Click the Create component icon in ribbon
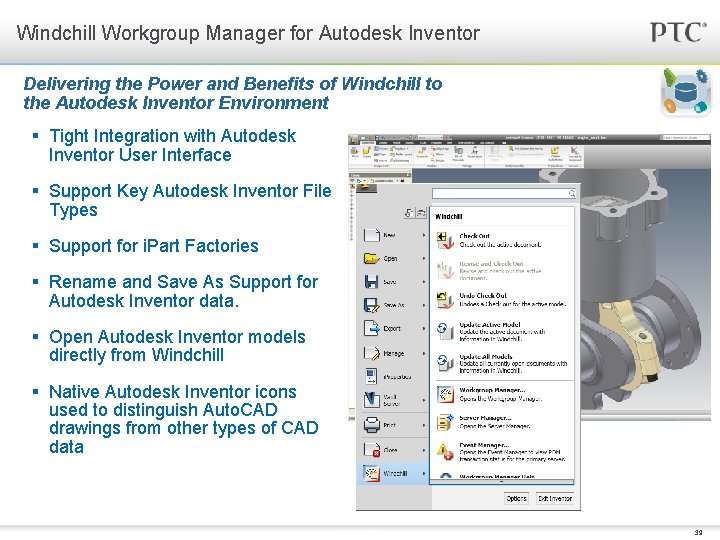Screen dimensions: 720x540 click(367, 150)
